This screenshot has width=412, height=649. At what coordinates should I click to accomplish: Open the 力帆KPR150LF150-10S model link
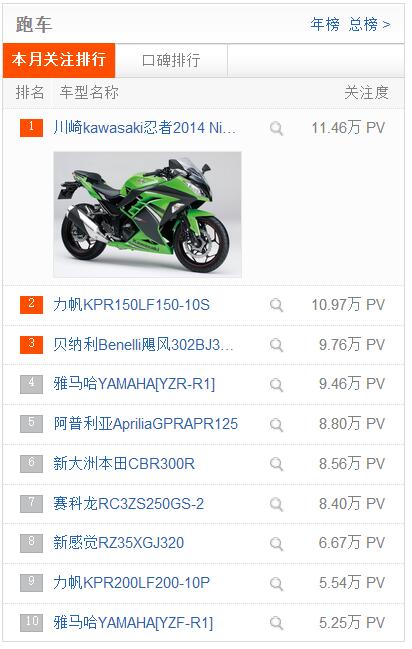(x=131, y=305)
